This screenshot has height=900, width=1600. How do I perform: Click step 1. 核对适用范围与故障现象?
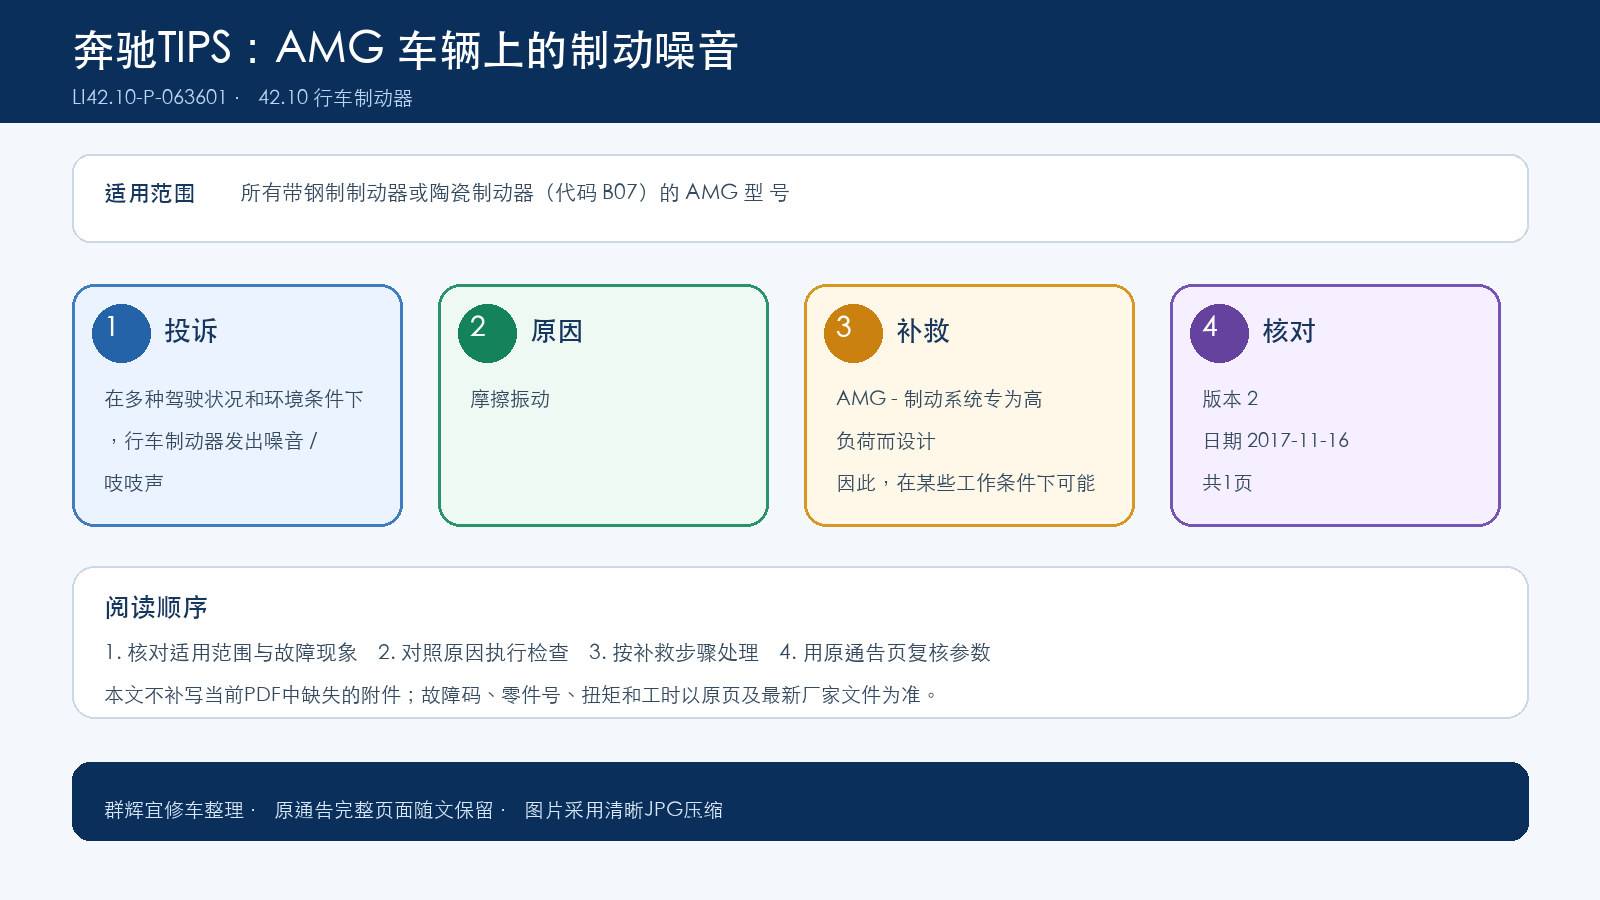(x=231, y=653)
